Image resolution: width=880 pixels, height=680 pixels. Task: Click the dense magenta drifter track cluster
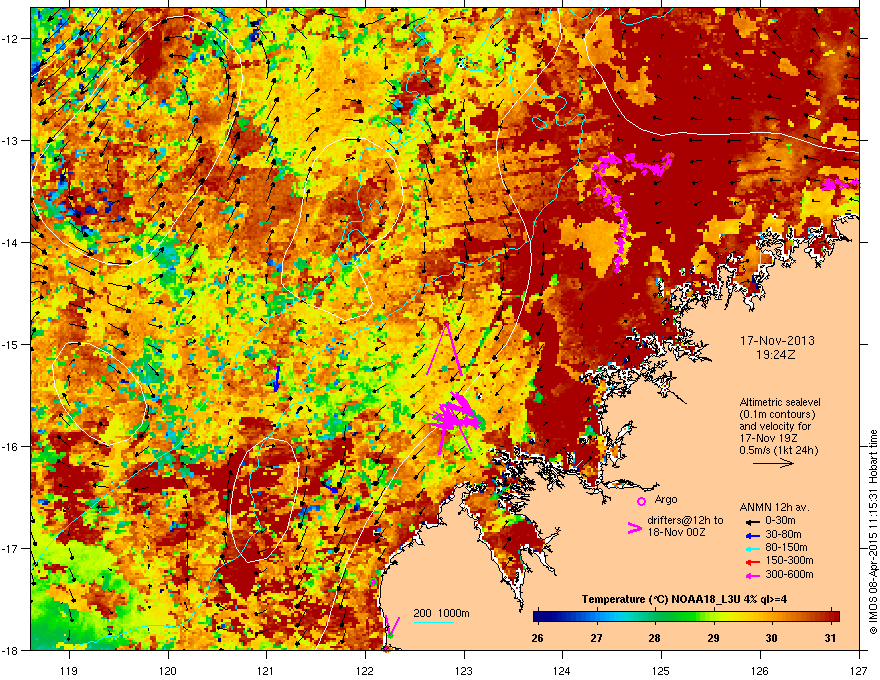point(456,417)
